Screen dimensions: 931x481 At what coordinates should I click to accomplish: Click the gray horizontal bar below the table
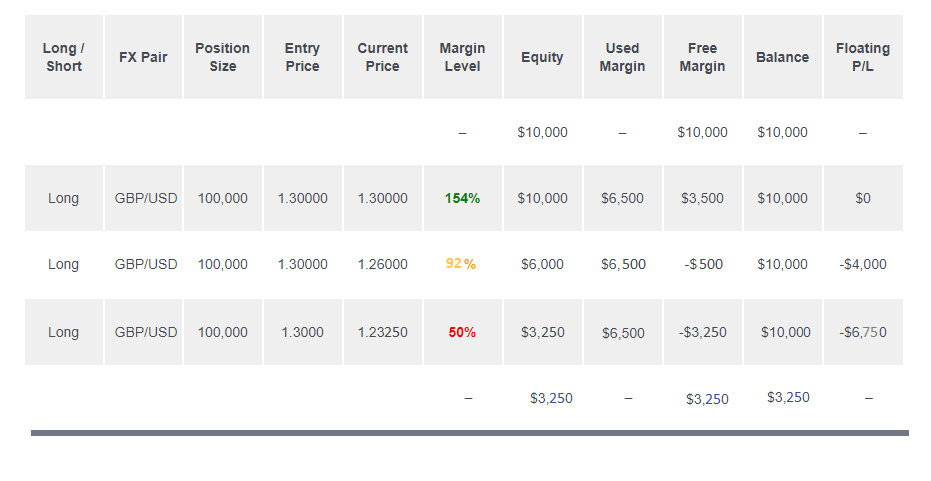coord(469,433)
